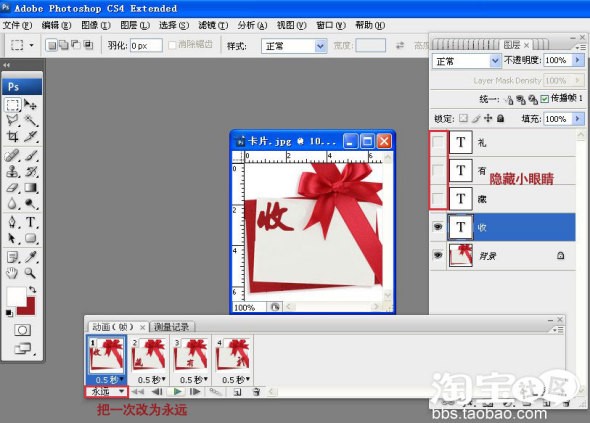Uncheck the 传播帧 checkbox

(544, 99)
